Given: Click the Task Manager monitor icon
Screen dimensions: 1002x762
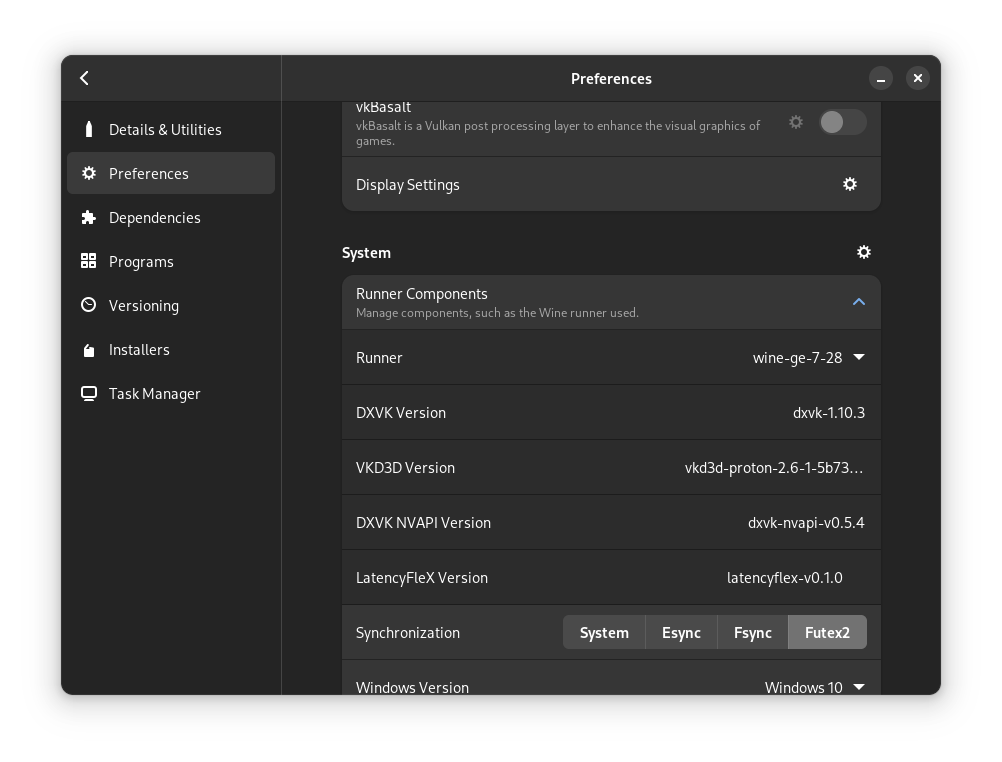Looking at the screenshot, I should pyautogui.click(x=89, y=394).
